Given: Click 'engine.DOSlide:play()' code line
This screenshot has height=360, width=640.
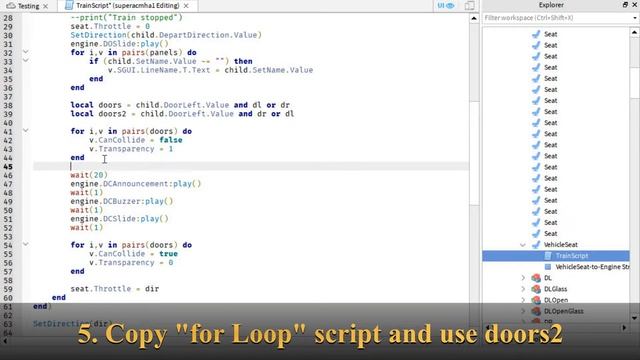Looking at the screenshot, I should pos(119,44).
